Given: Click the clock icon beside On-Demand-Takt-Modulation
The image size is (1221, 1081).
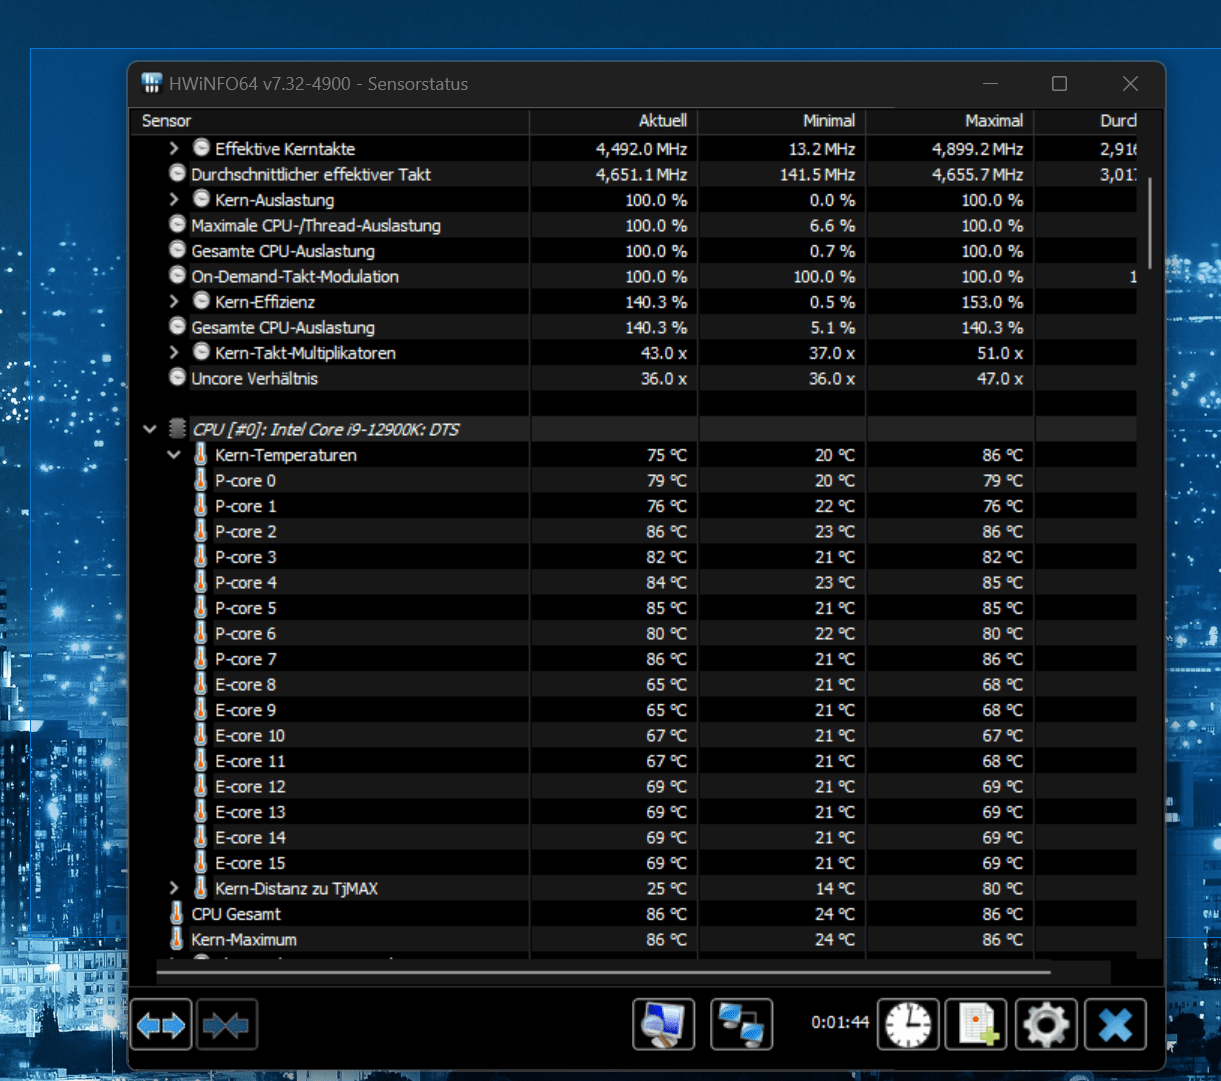Looking at the screenshot, I should click(x=177, y=275).
